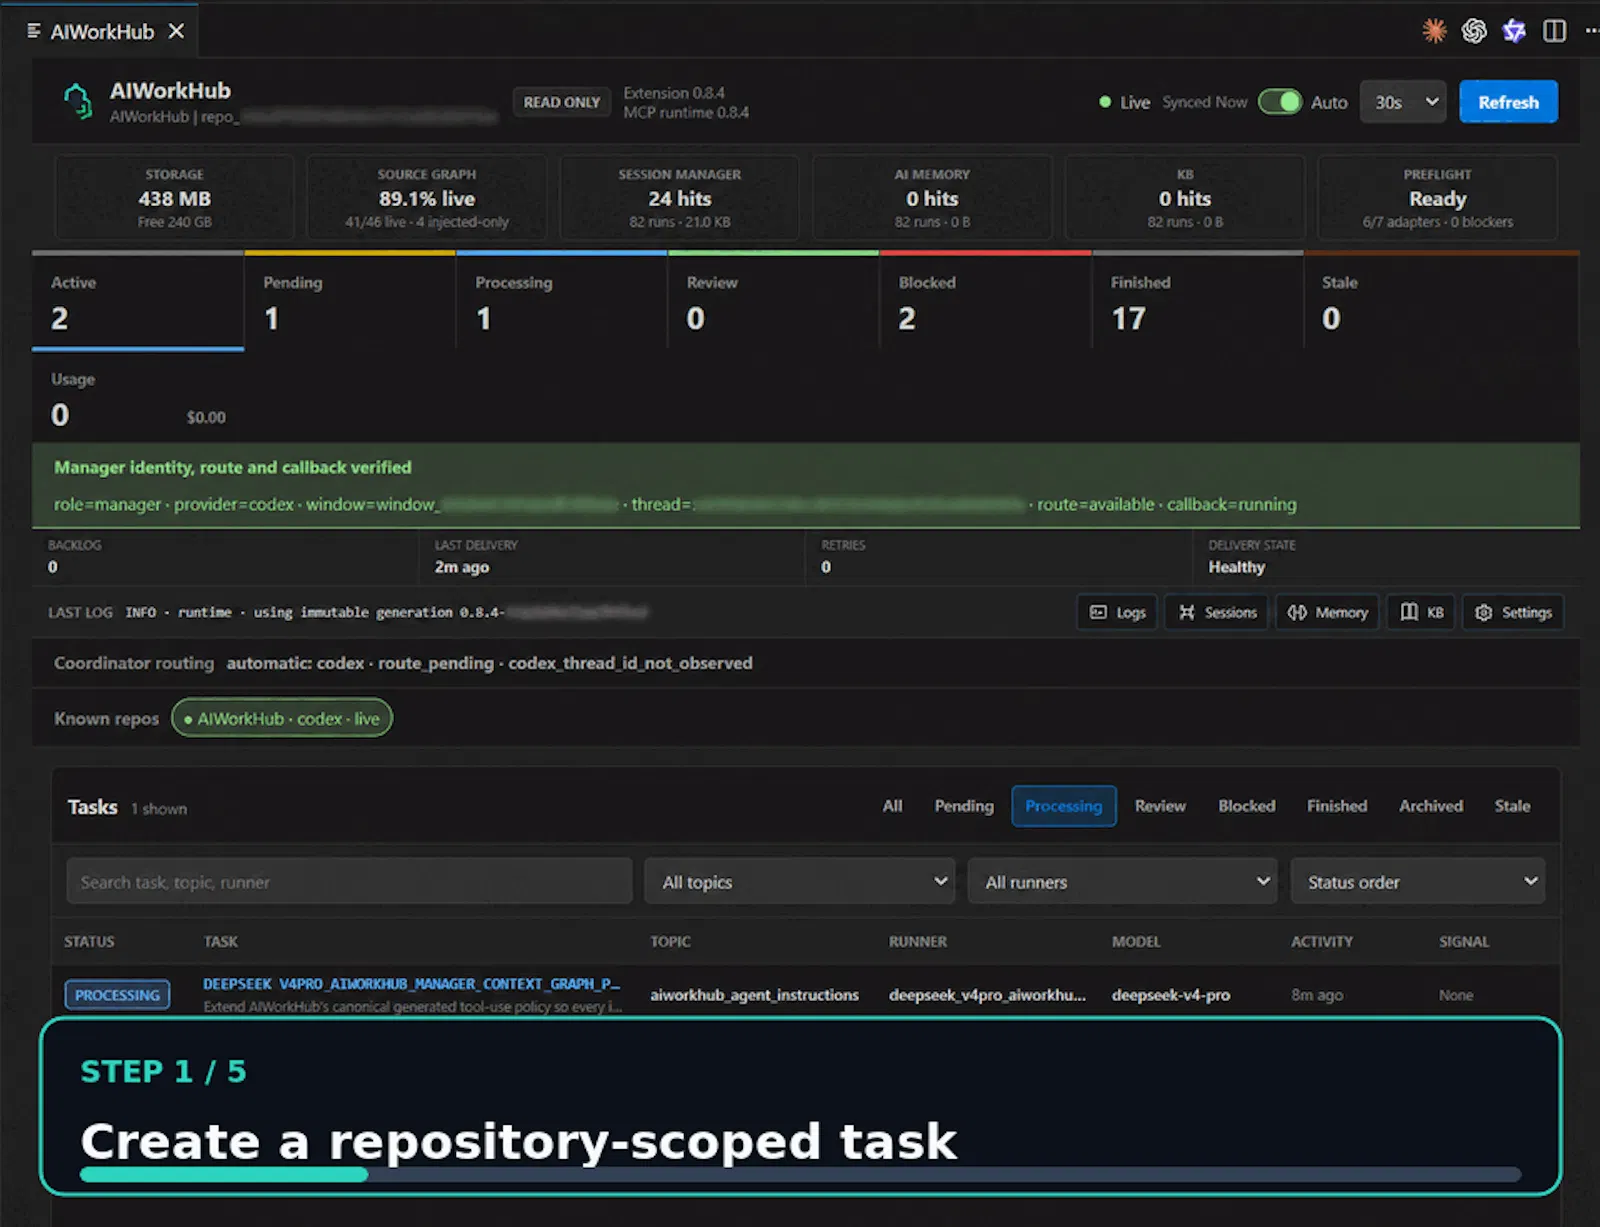Click the Refresh button

click(1508, 102)
